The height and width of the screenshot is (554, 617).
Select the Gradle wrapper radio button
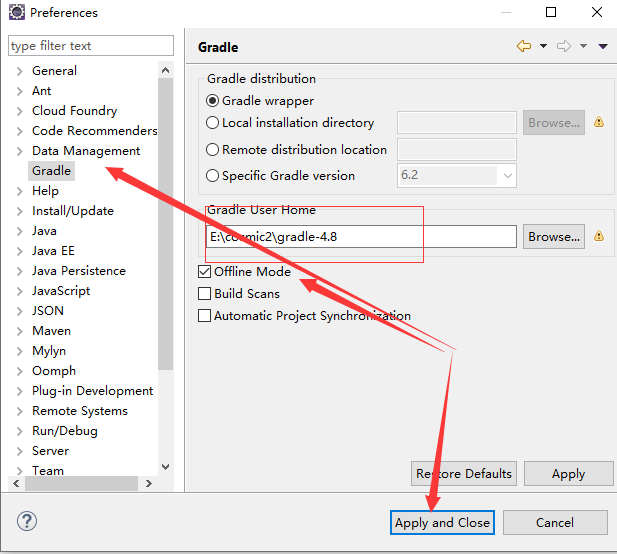pos(212,101)
